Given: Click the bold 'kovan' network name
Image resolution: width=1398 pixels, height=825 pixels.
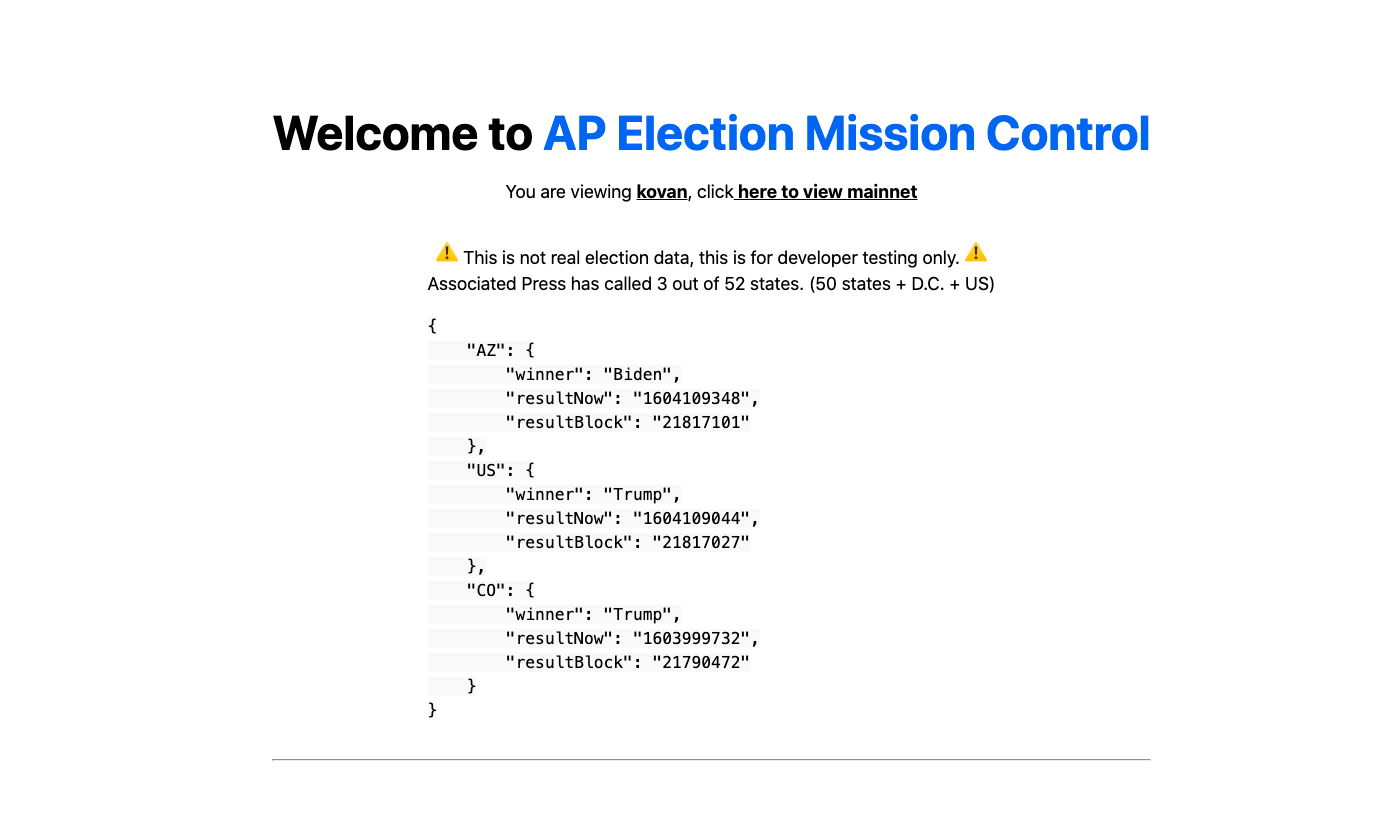Looking at the screenshot, I should (x=662, y=192).
